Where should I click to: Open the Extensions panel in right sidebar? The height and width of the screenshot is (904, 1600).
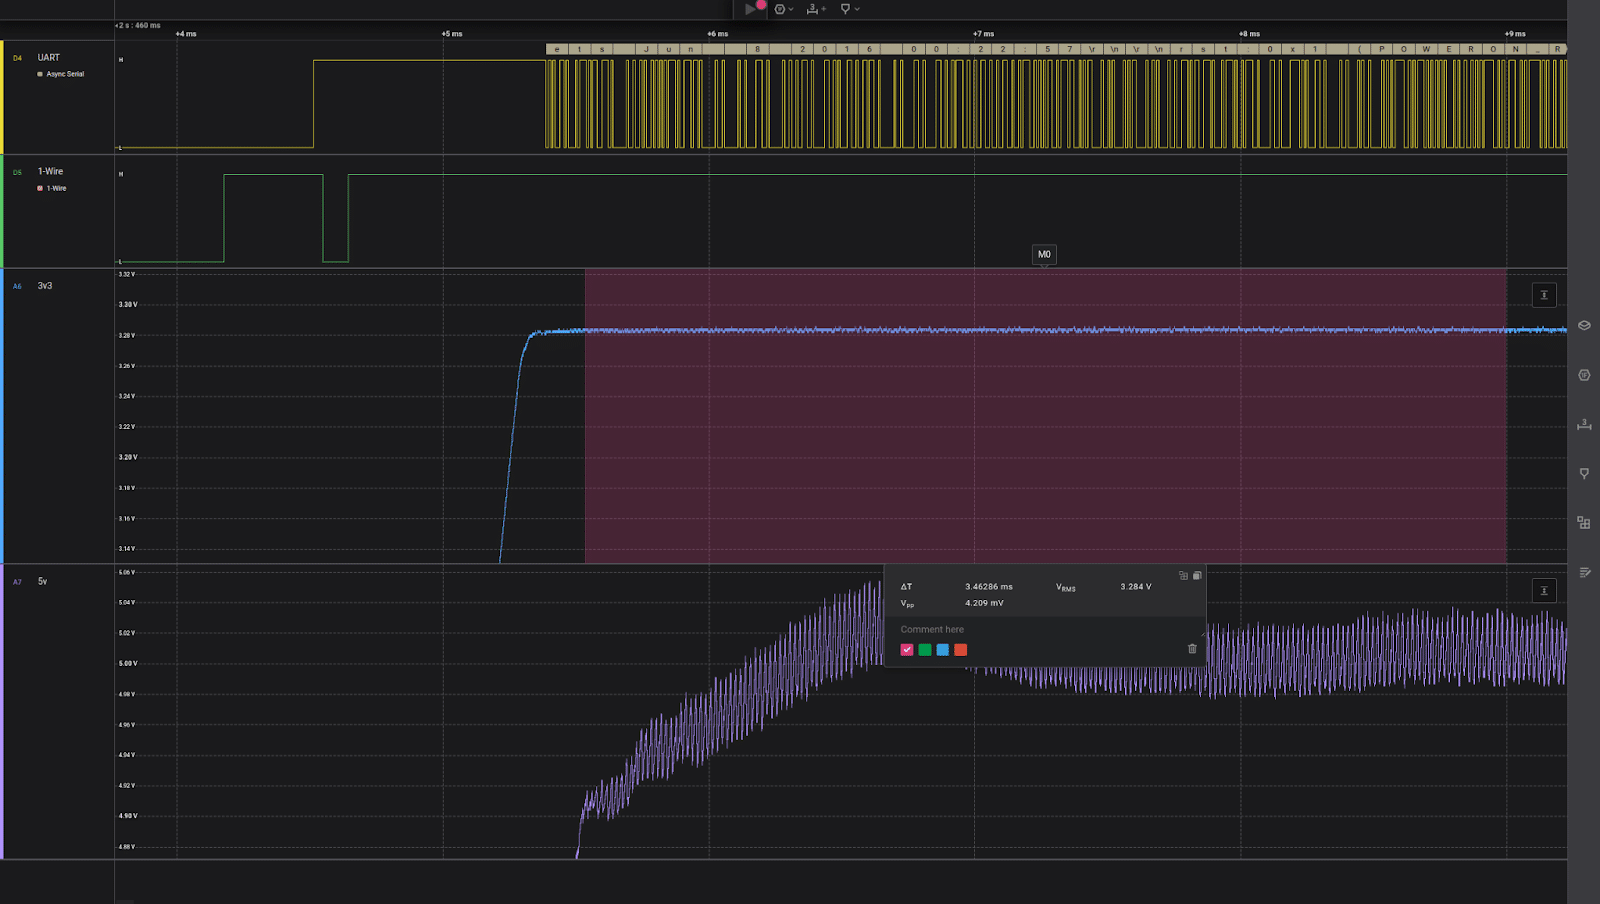(1584, 522)
